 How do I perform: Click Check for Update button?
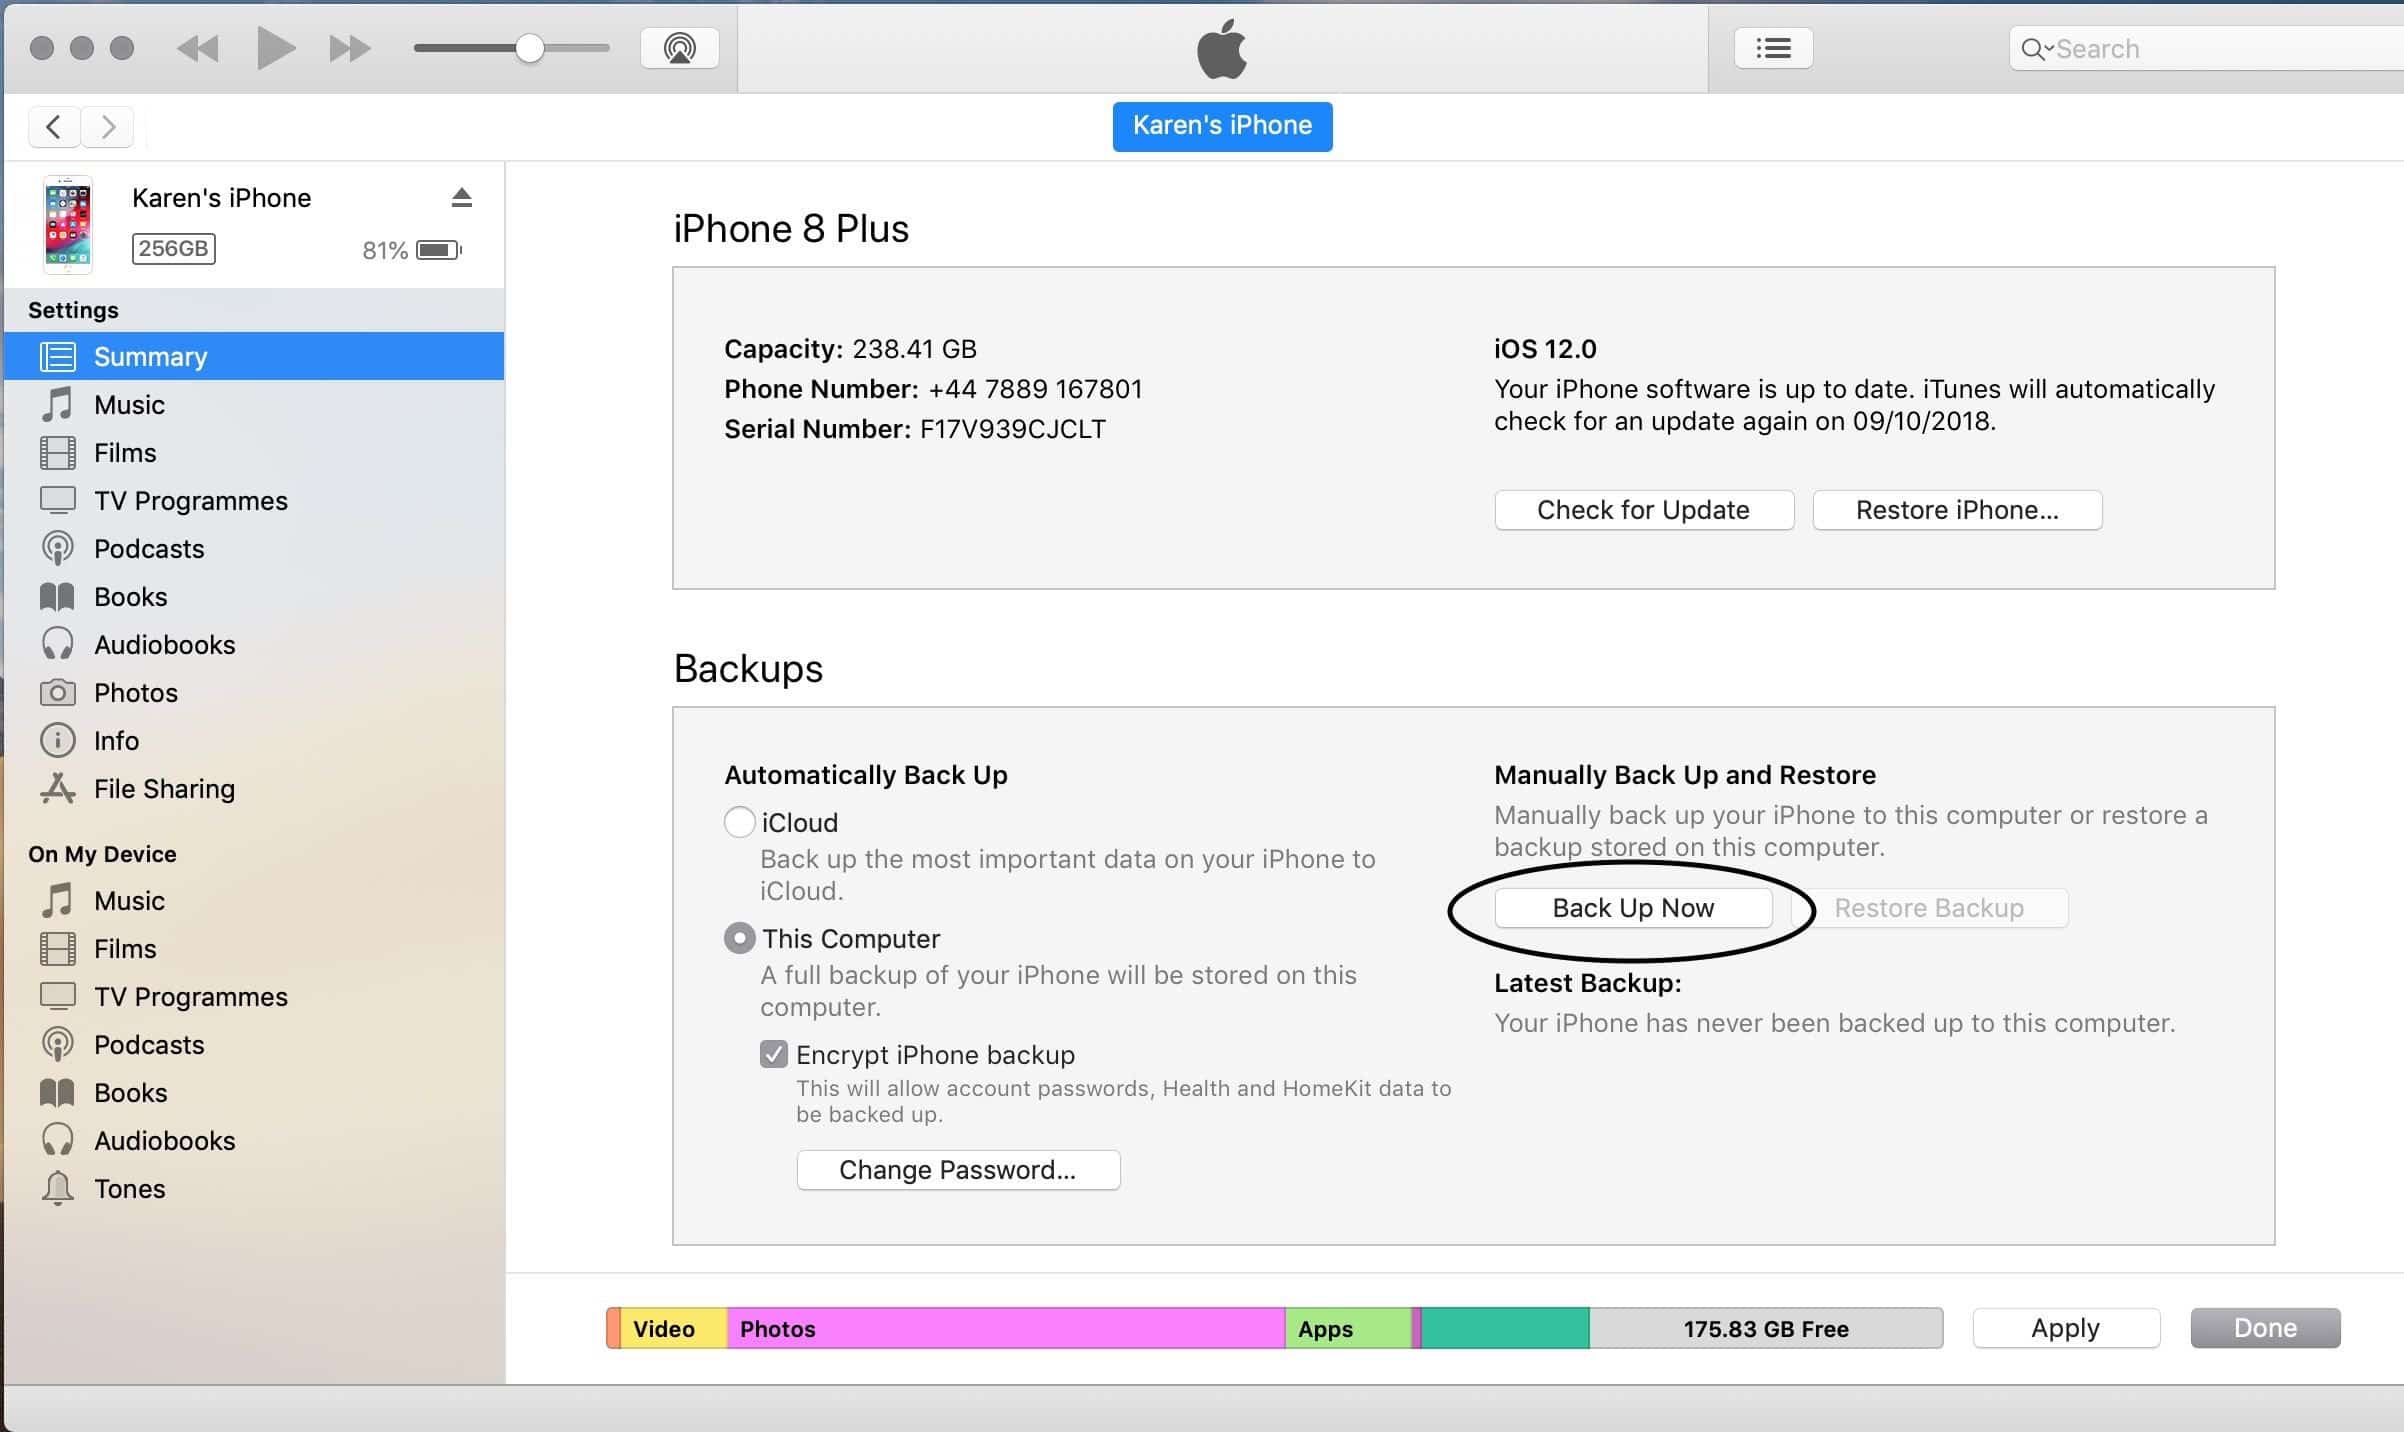(x=1641, y=508)
